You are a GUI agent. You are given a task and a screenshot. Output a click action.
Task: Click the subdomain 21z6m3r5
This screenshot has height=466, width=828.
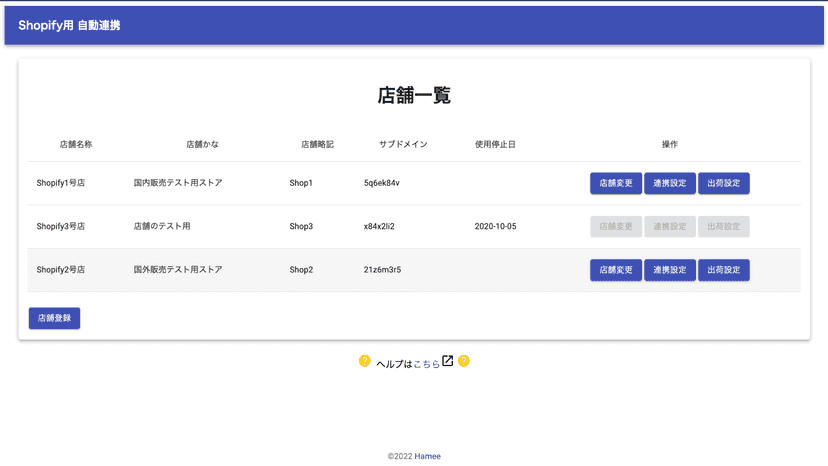click(382, 270)
